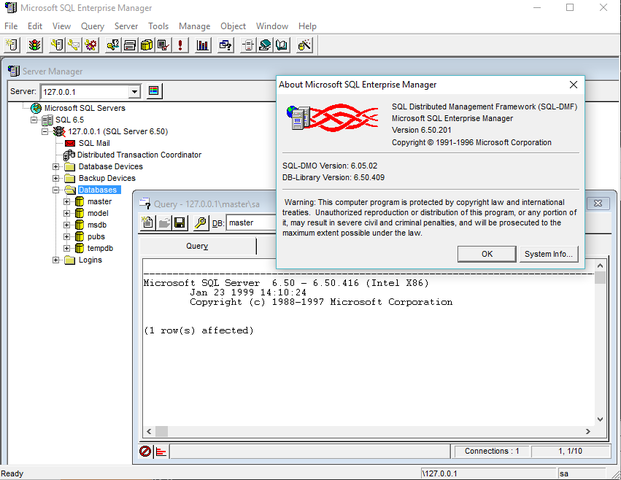Open the Server combo box dropdown arrow
Screen dimensions: 621x480
point(135,92)
